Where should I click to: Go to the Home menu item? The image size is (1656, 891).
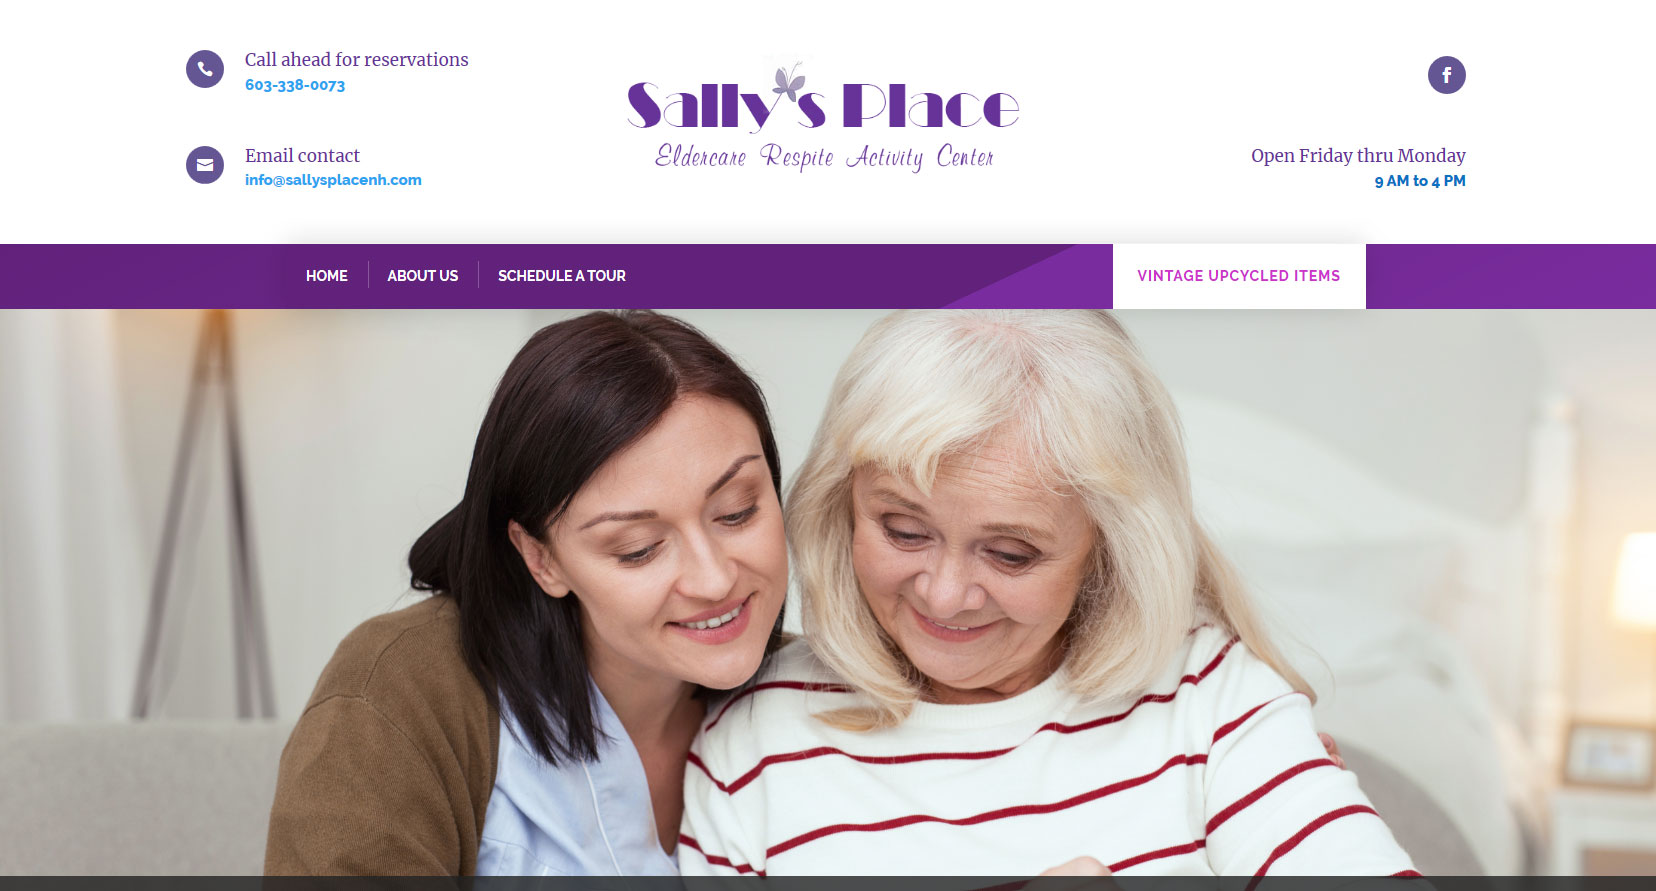click(x=327, y=276)
